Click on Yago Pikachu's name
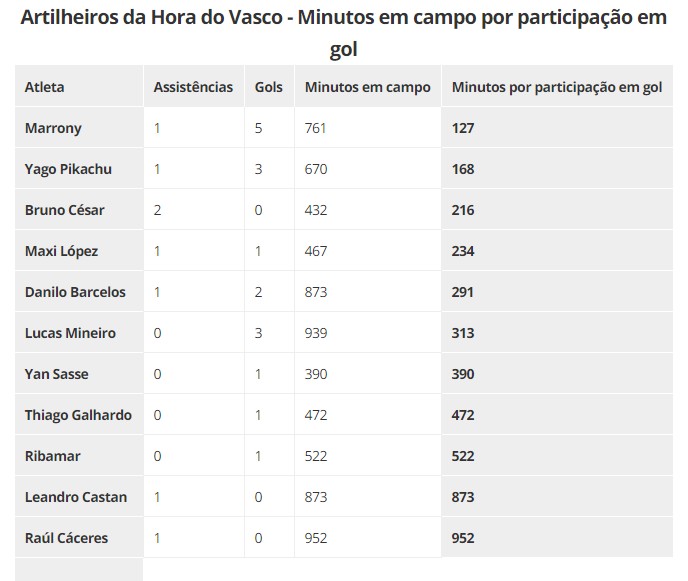This screenshot has height=581, width=688. [x=68, y=169]
